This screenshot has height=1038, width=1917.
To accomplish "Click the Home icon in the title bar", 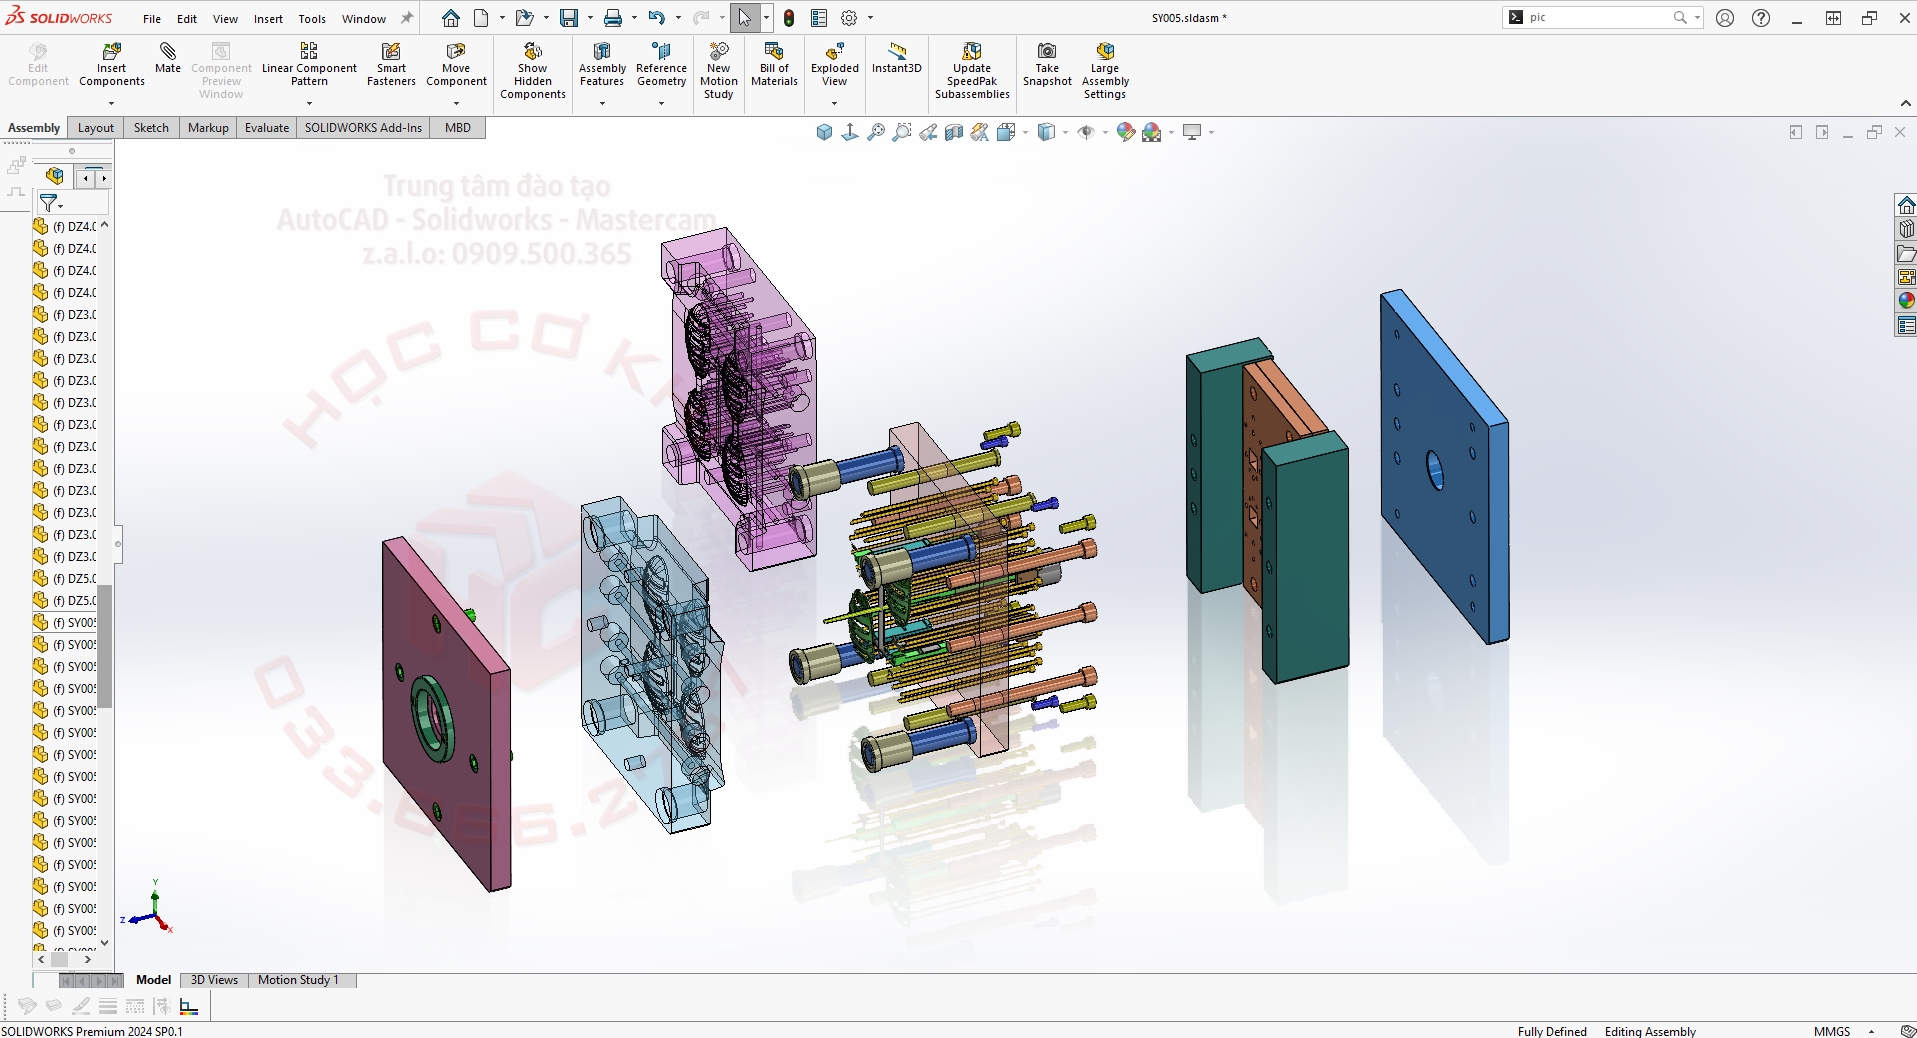I will 451,18.
